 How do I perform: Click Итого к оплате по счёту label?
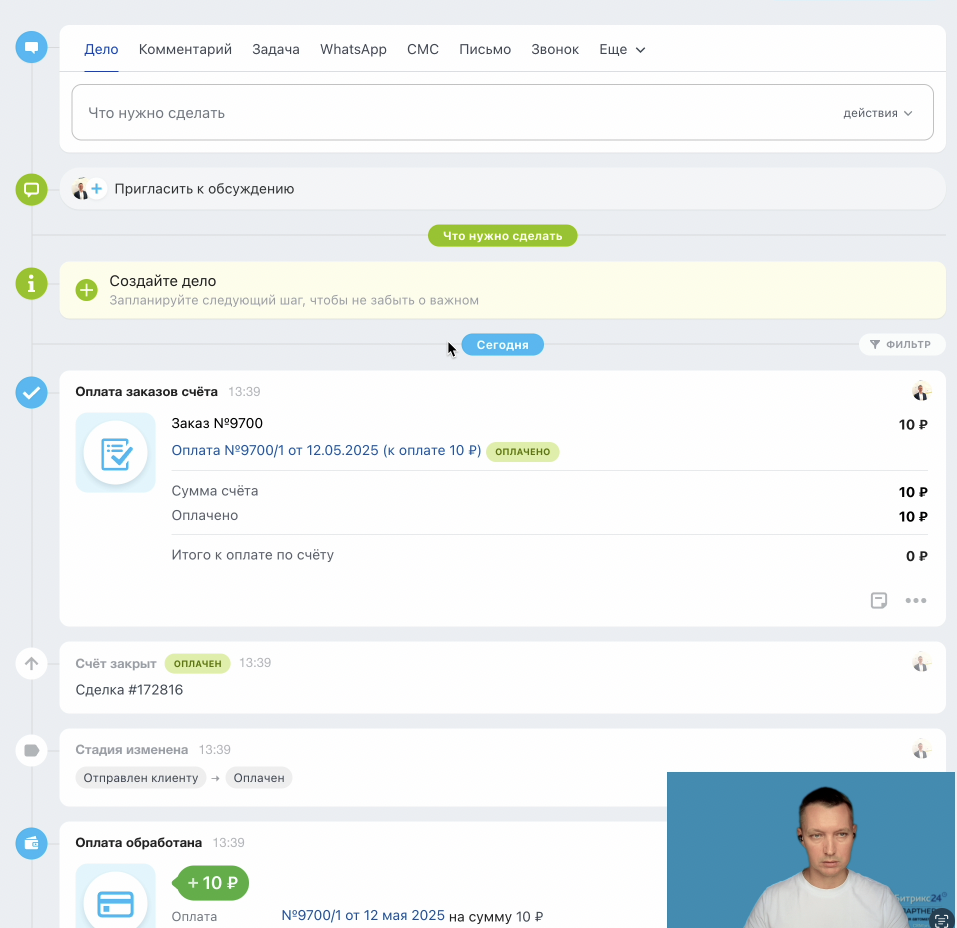click(252, 555)
